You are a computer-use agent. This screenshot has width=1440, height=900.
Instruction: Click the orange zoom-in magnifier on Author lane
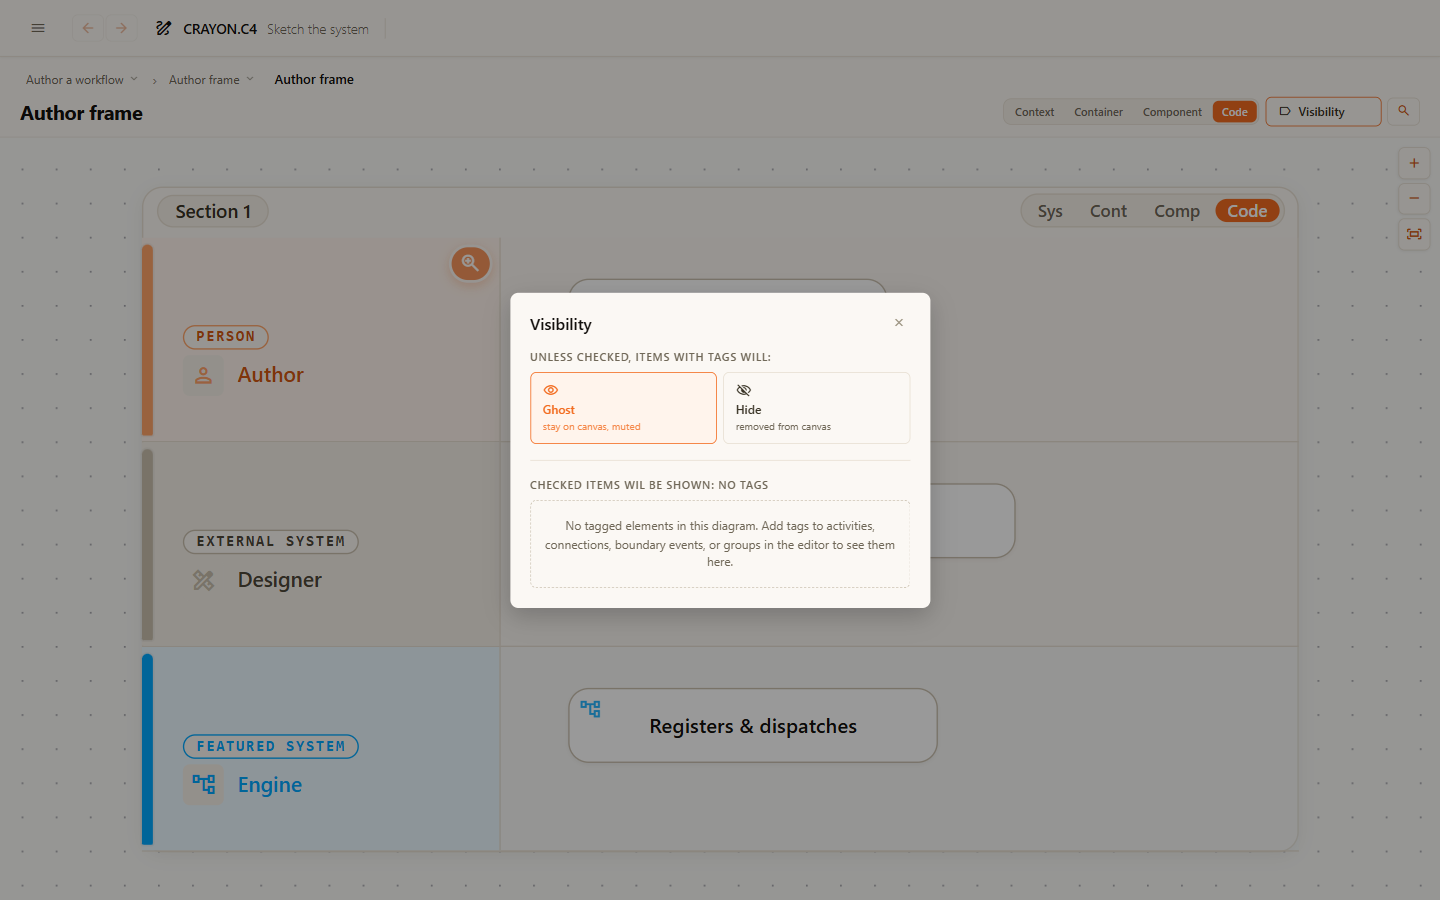[470, 264]
